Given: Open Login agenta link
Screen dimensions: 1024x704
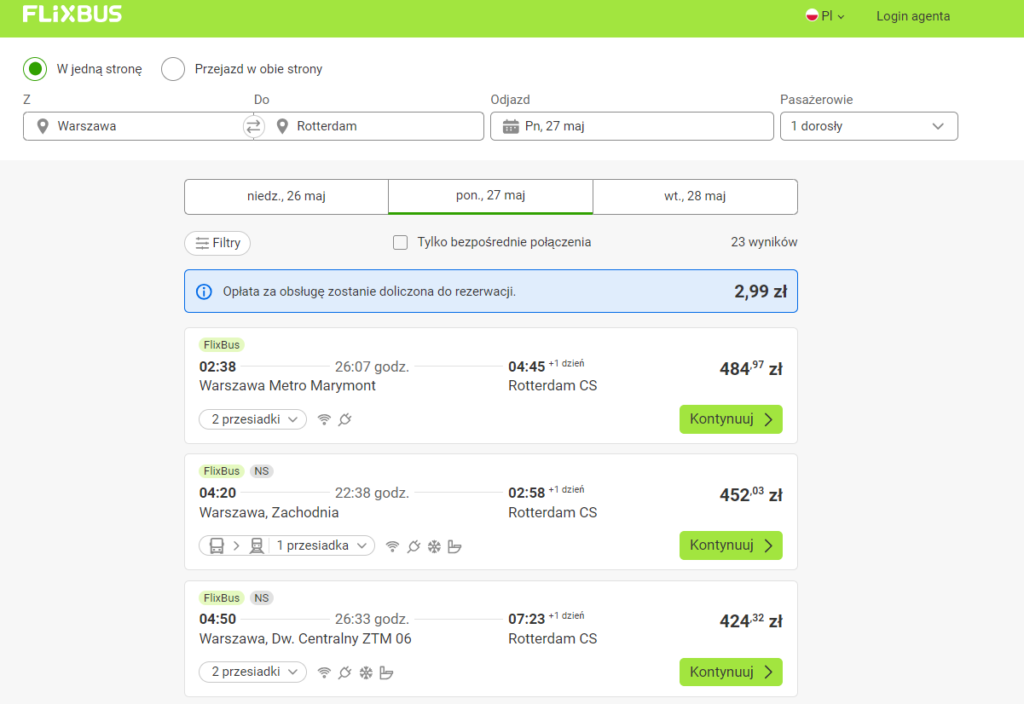Looking at the screenshot, I should pyautogui.click(x=913, y=16).
